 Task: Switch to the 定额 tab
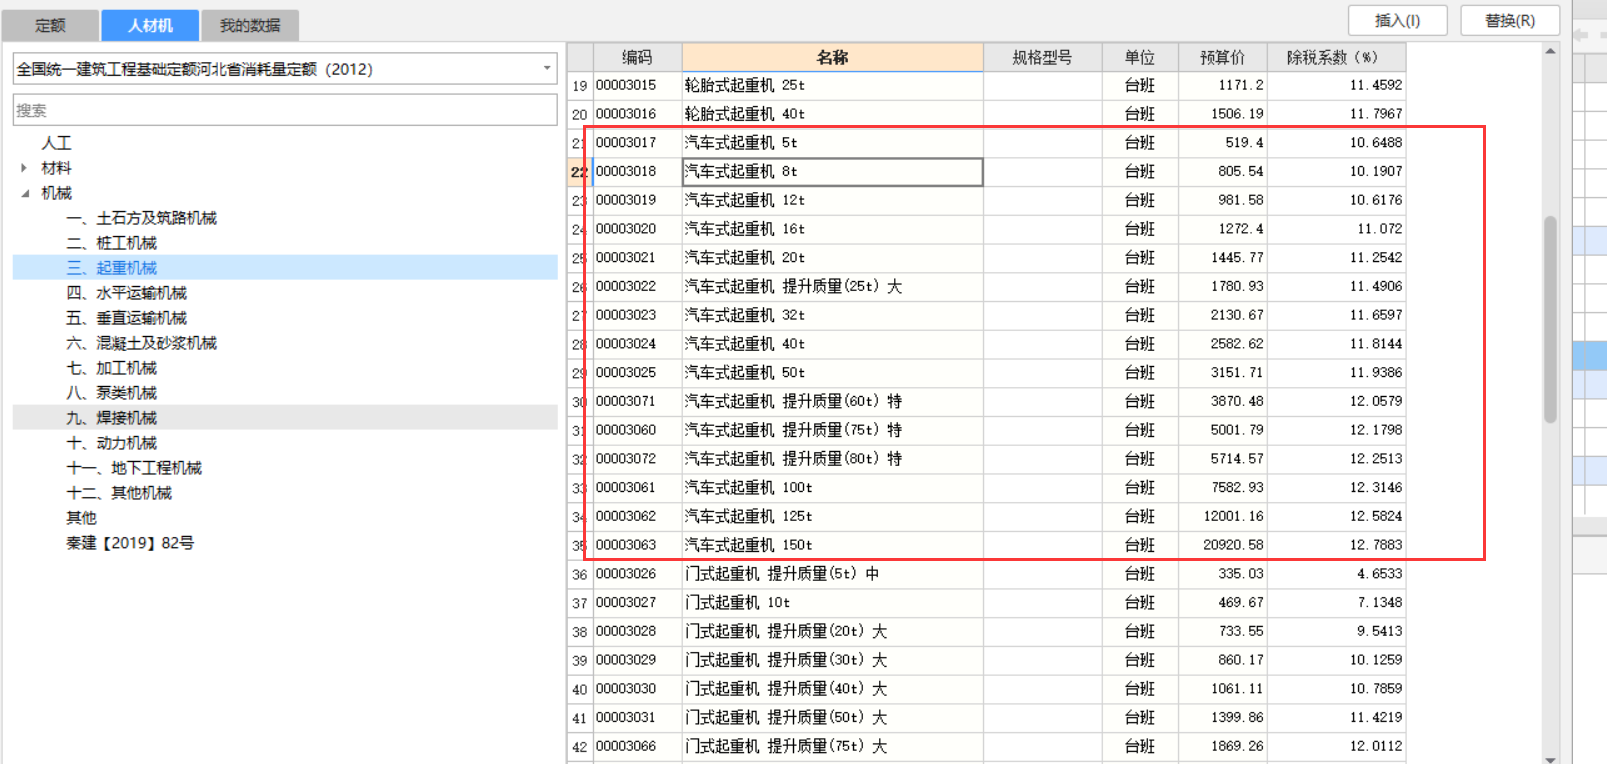50,25
